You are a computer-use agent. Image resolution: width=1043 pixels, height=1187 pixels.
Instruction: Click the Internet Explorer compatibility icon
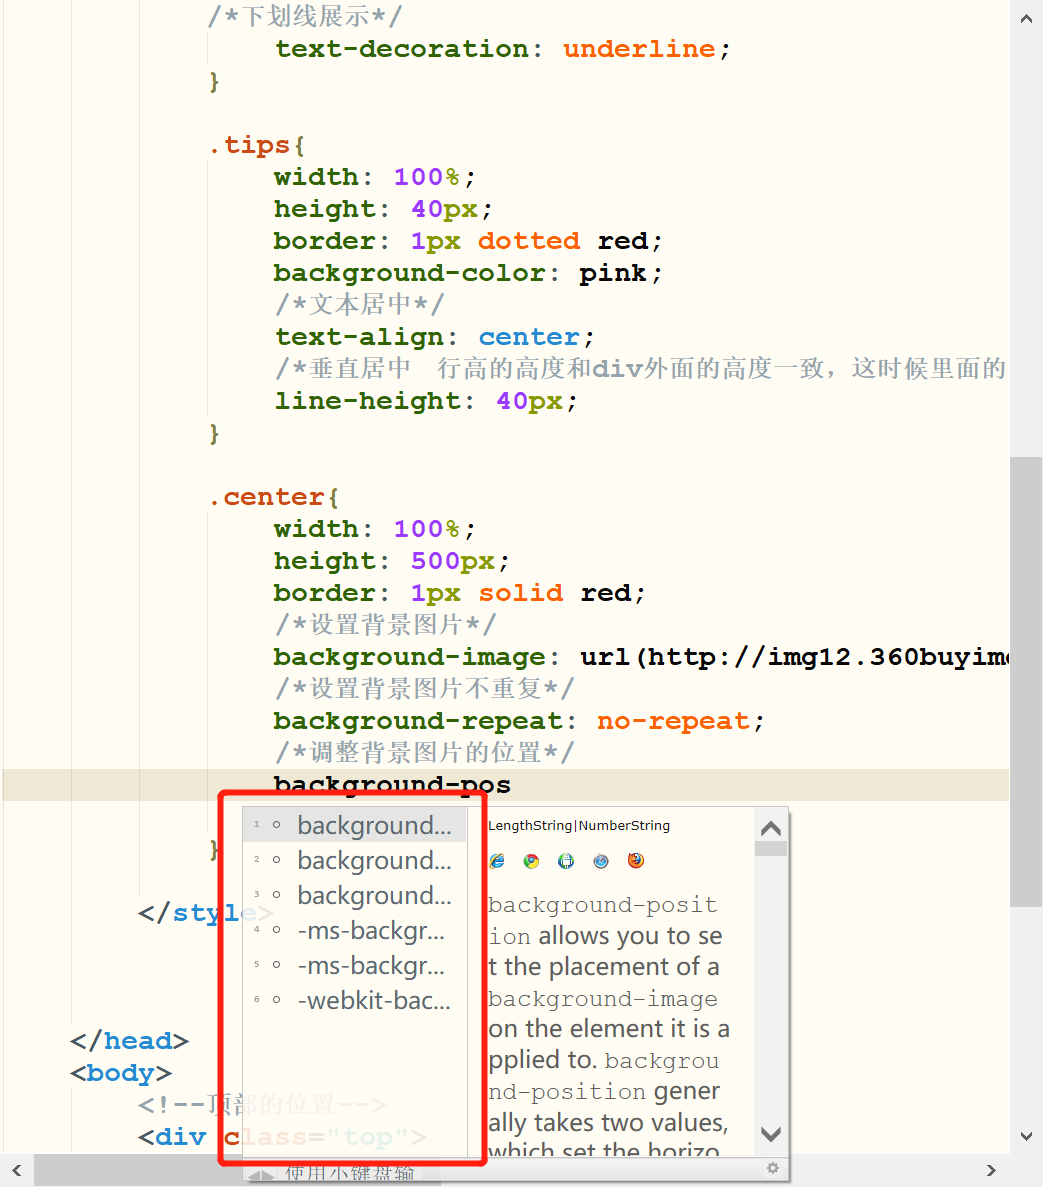[x=497, y=861]
